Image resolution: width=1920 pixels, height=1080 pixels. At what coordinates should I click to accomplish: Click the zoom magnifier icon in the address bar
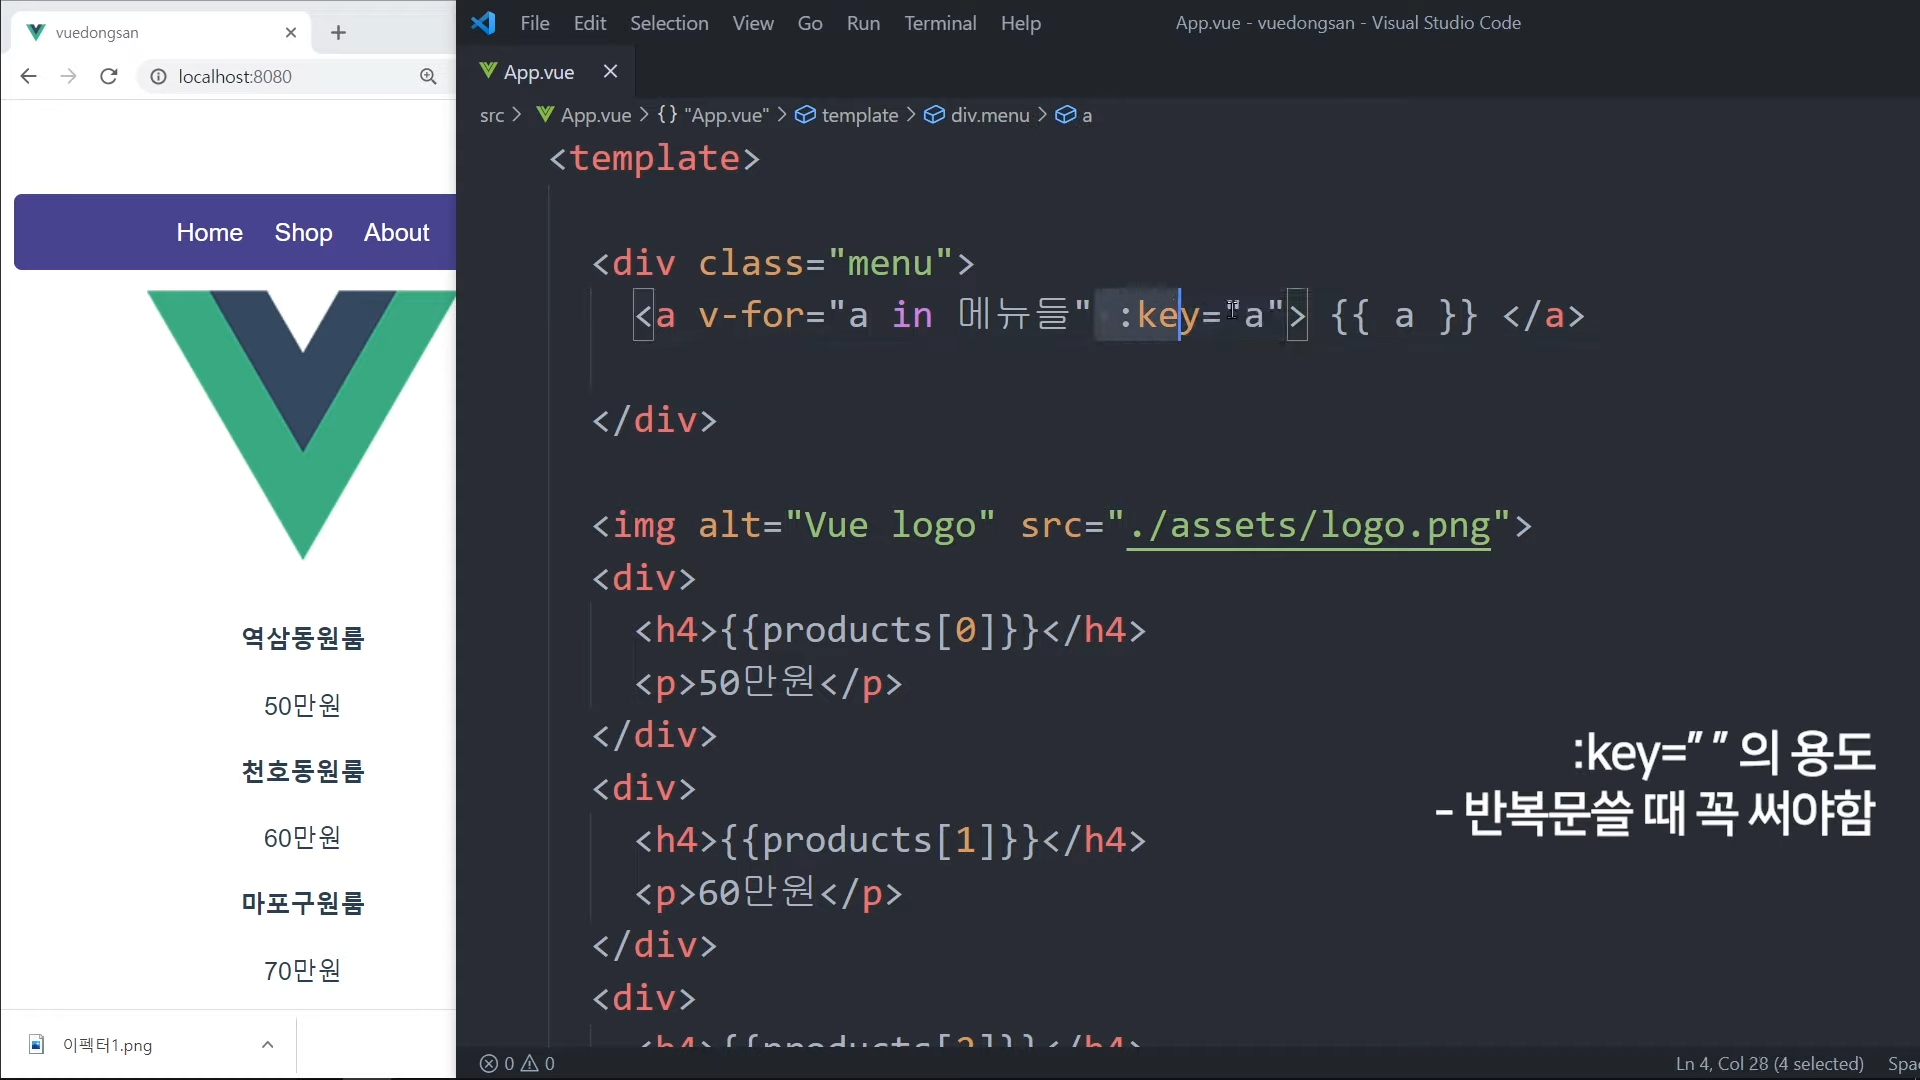[428, 76]
